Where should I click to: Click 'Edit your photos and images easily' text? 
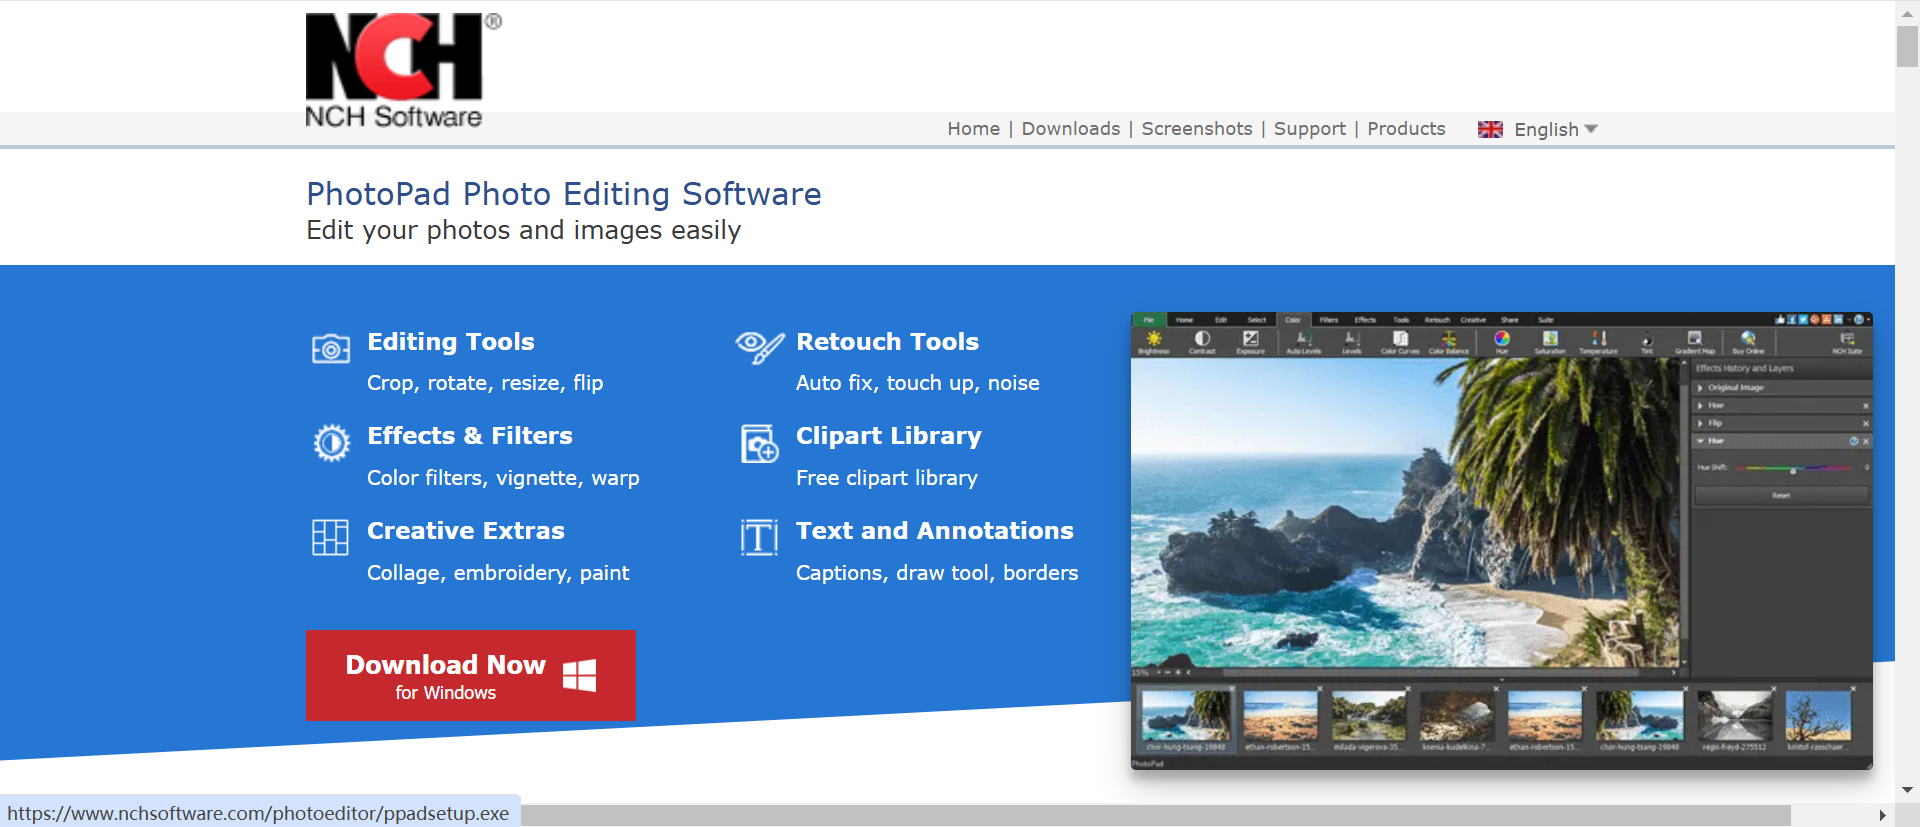523,230
